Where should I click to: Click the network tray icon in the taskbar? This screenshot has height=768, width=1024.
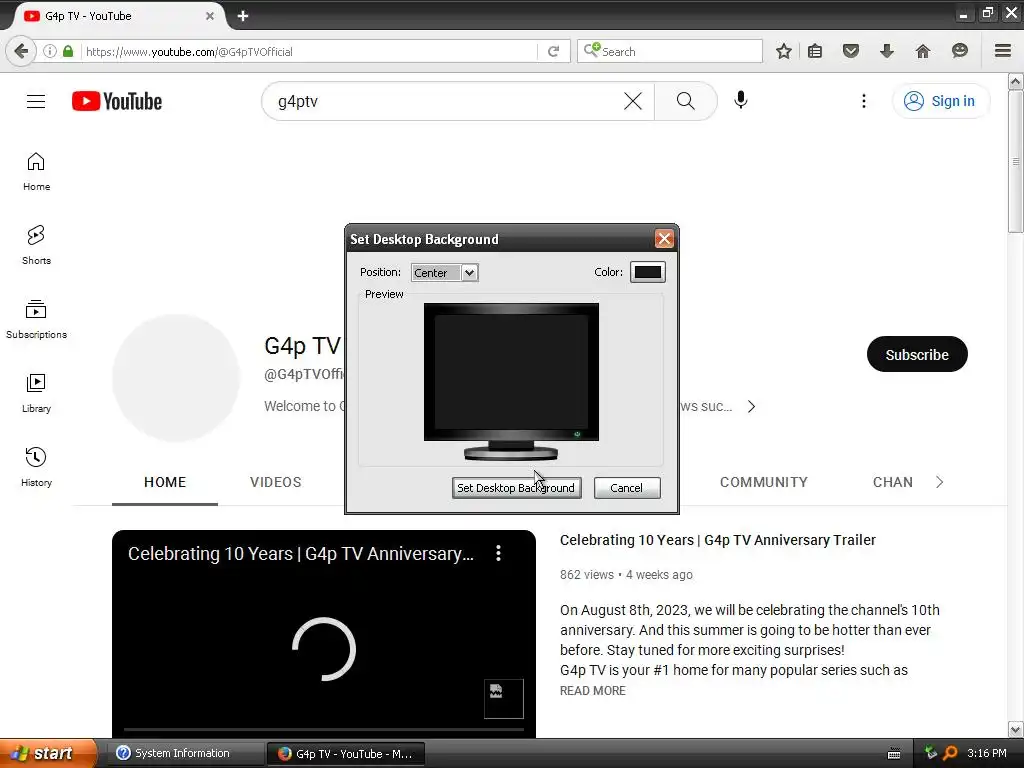[931, 753]
